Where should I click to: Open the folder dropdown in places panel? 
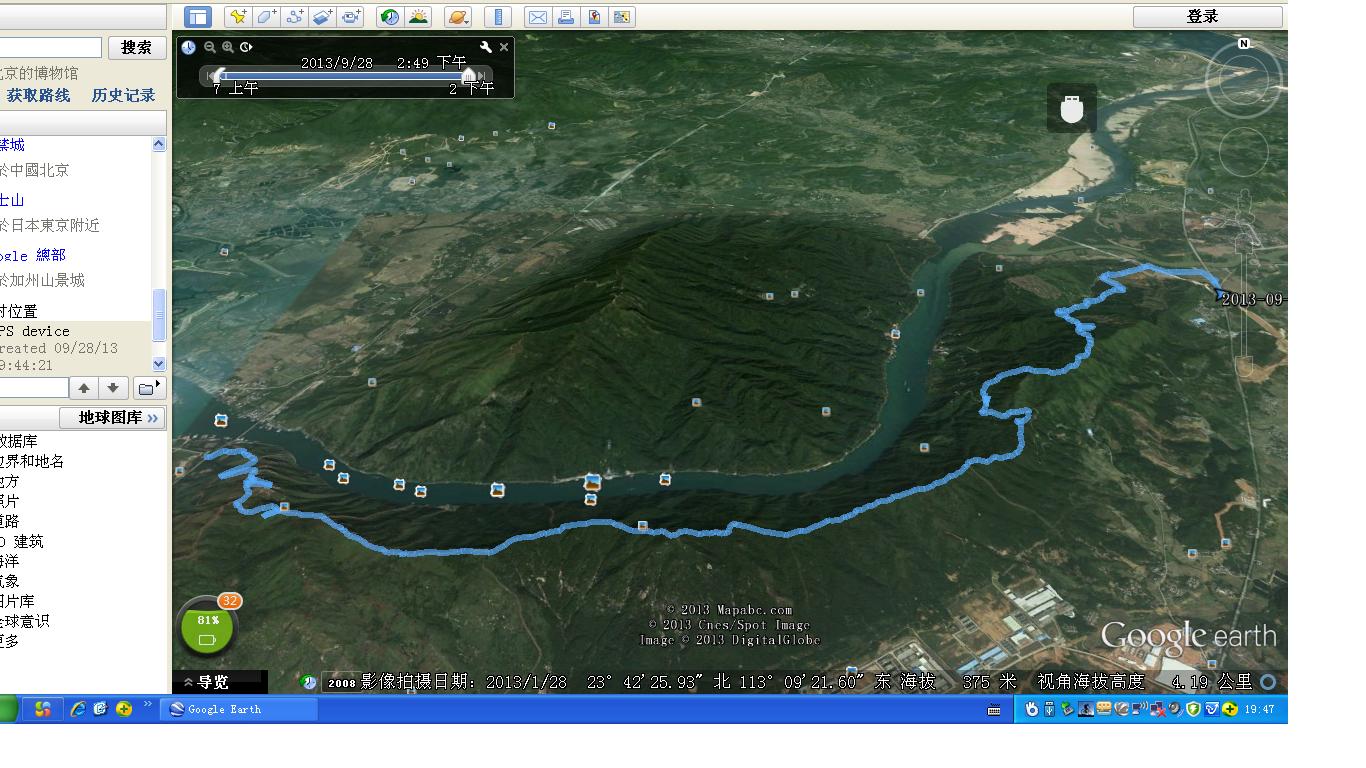(x=149, y=388)
